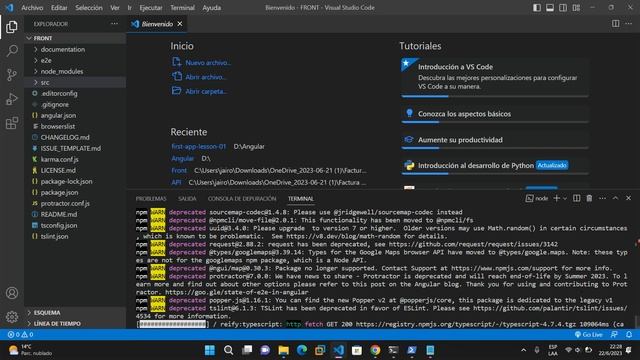This screenshot has height=360, width=640.
Task: Open editor more actions ellipsis
Action: [x=629, y=24]
